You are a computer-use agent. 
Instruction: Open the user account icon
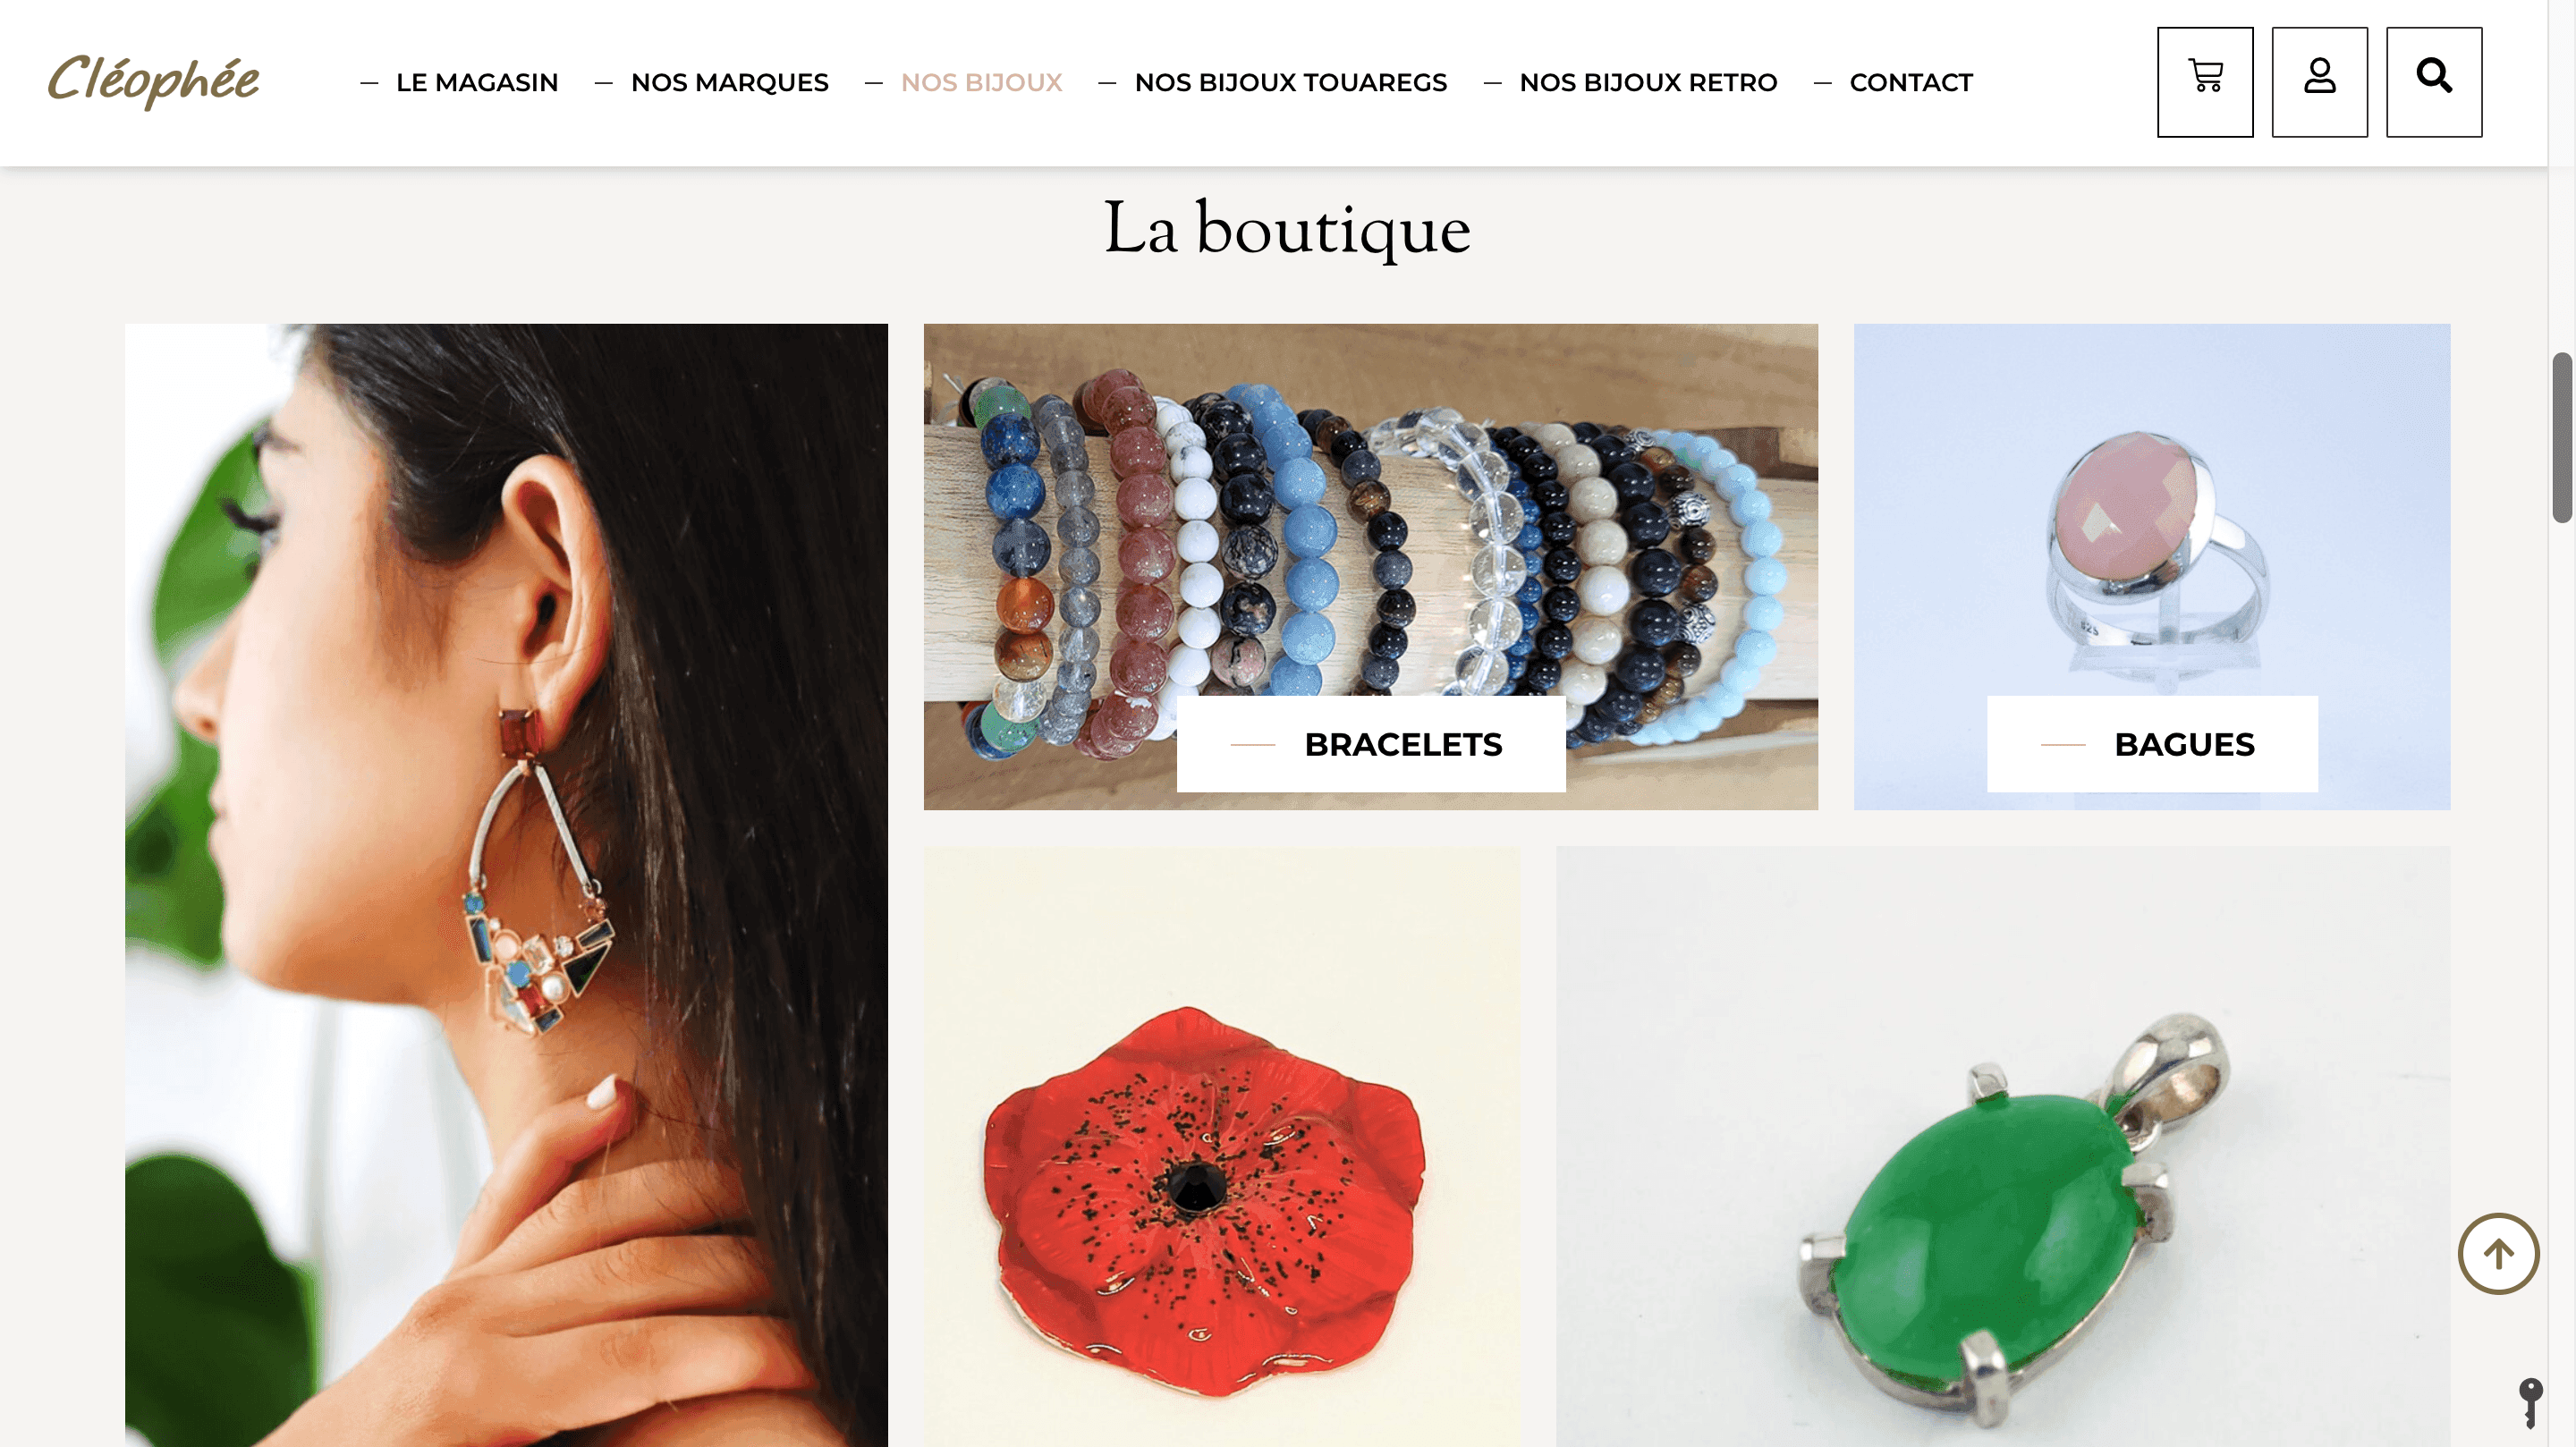[2319, 82]
